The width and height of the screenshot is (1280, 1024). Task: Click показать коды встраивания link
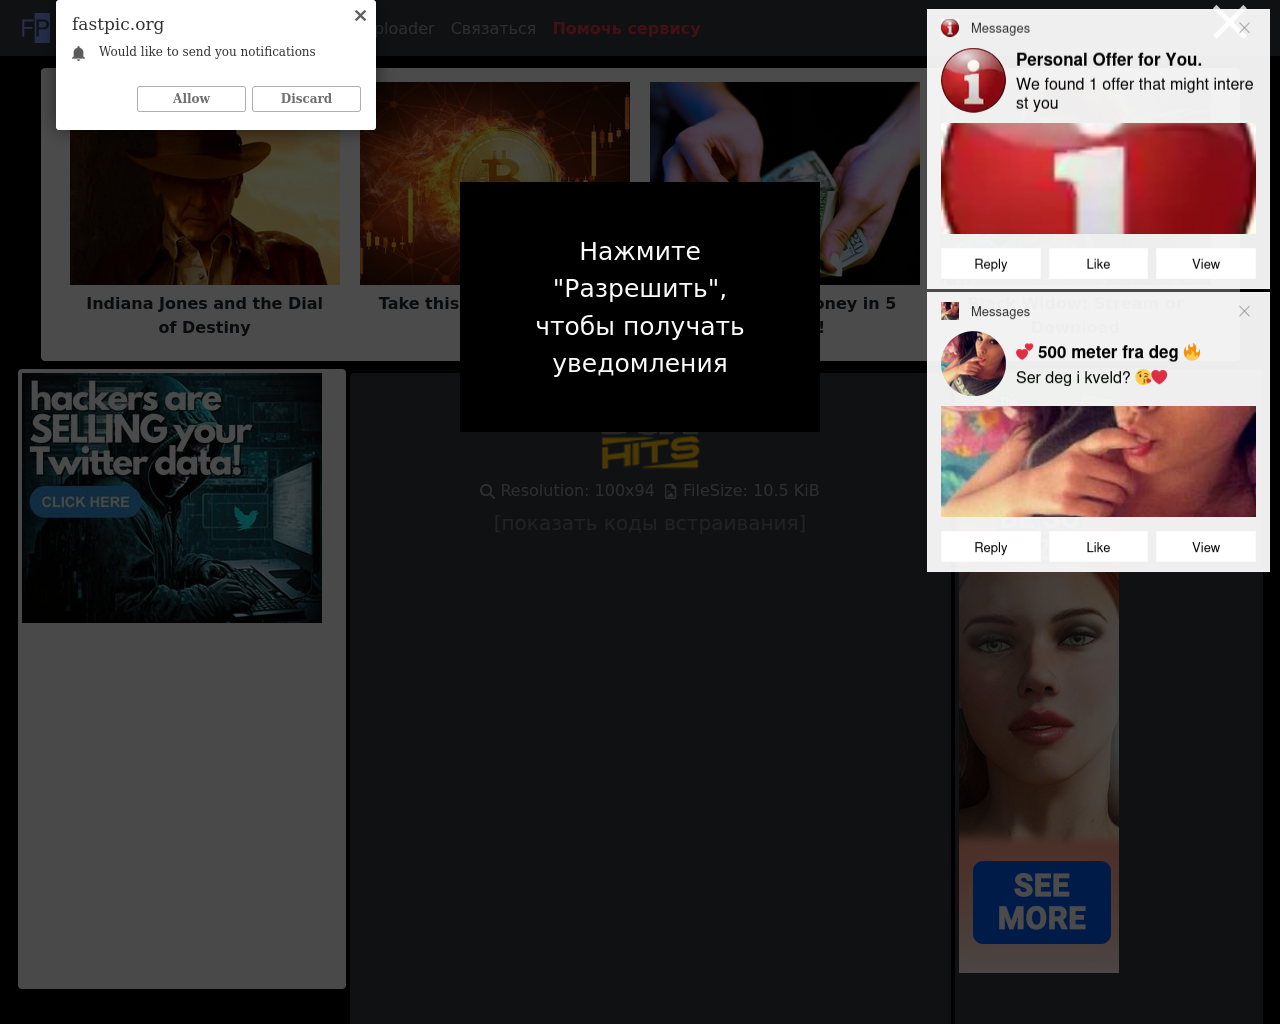click(650, 523)
